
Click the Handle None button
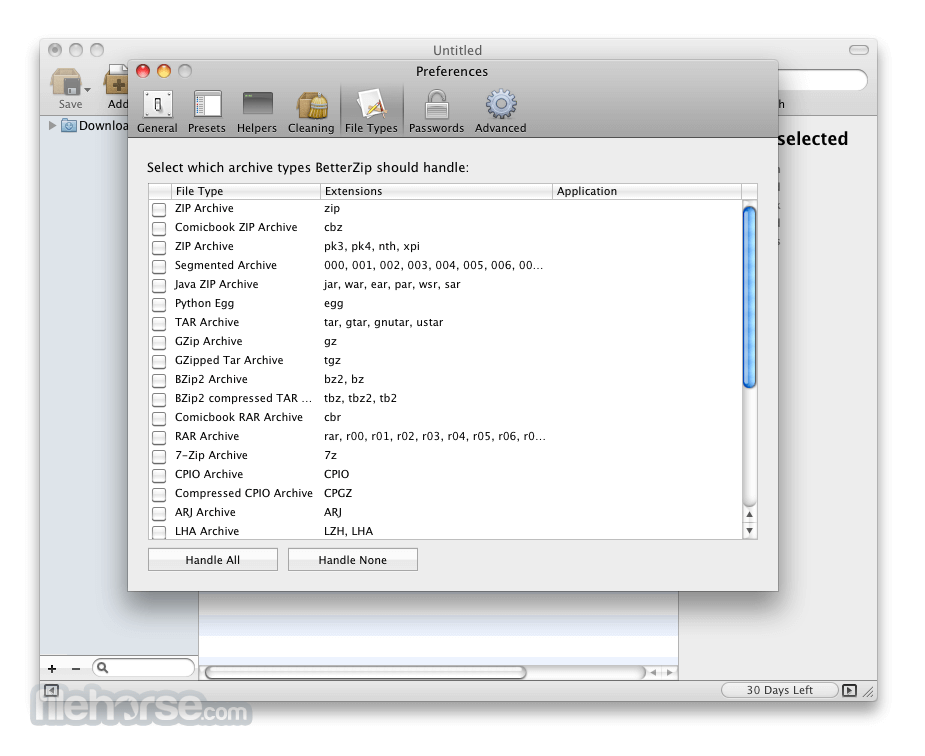click(x=353, y=560)
